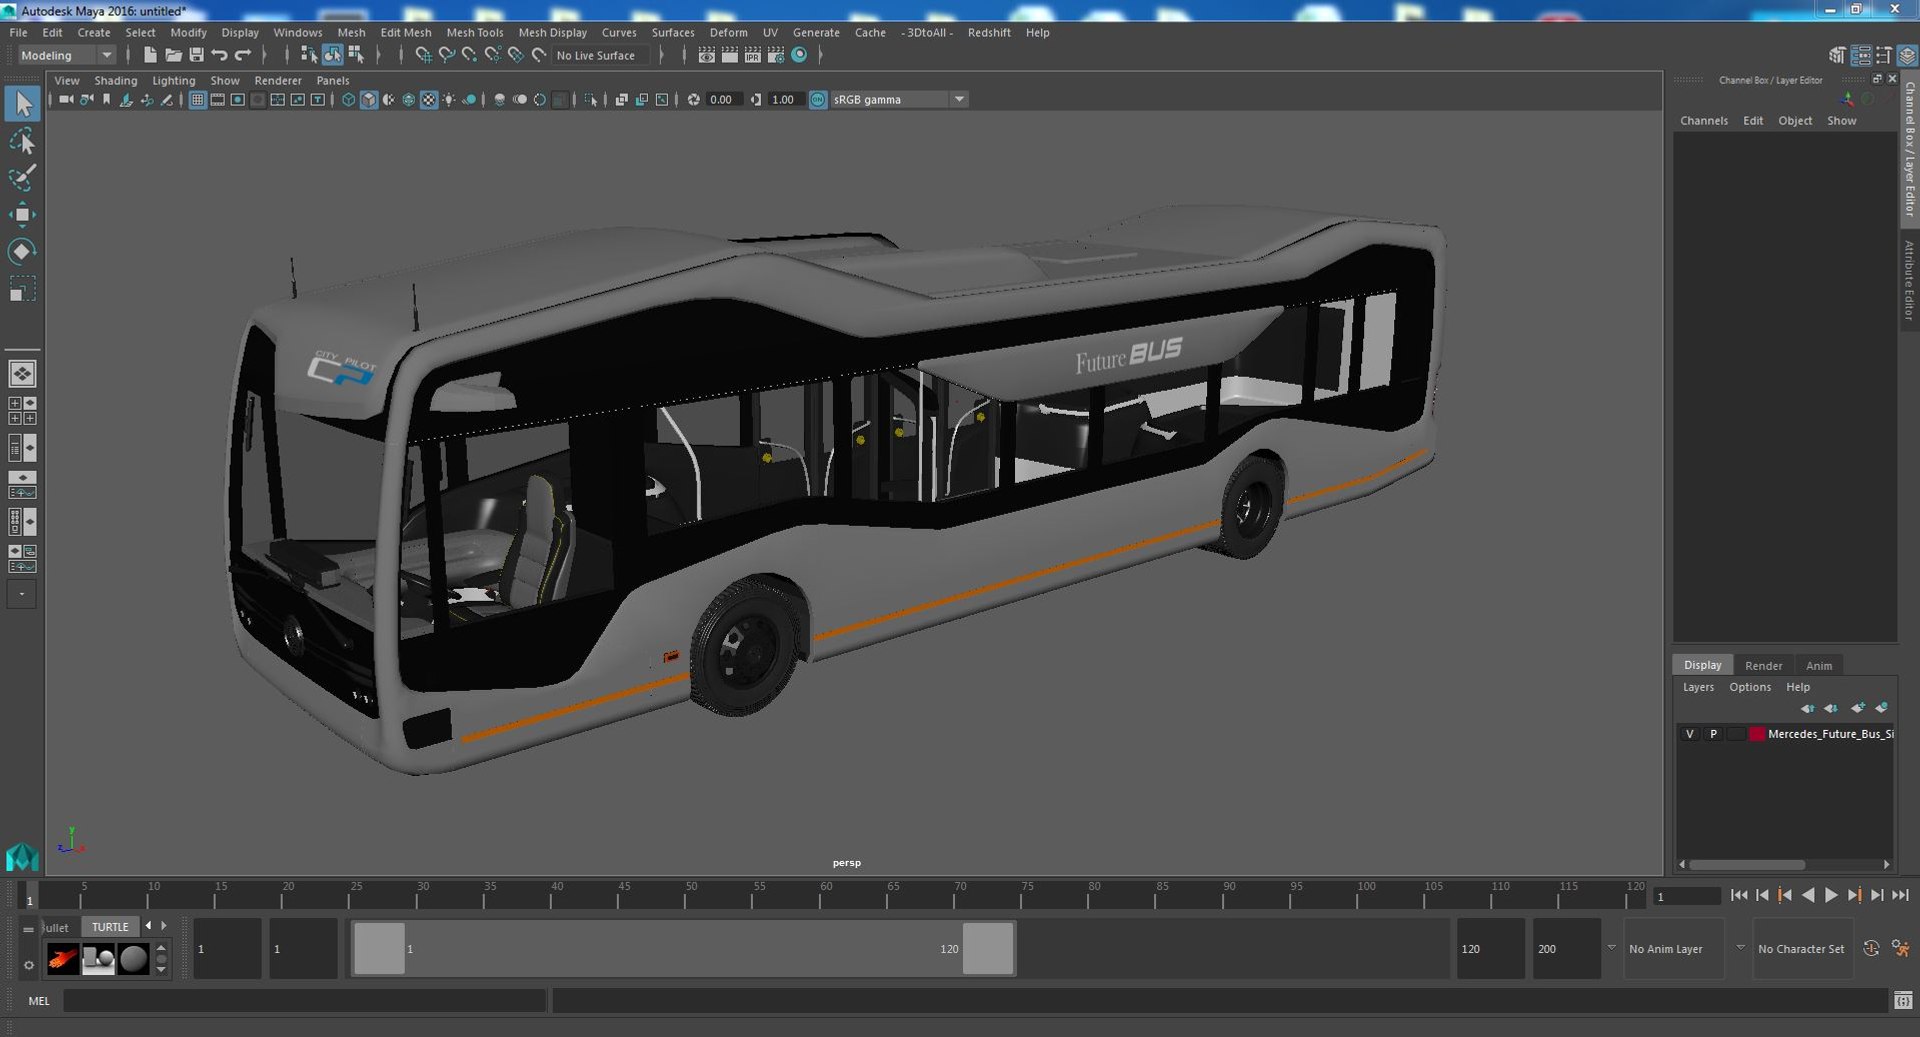Undo the last action
Viewport: 1920px width, 1037px height.
[x=219, y=55]
